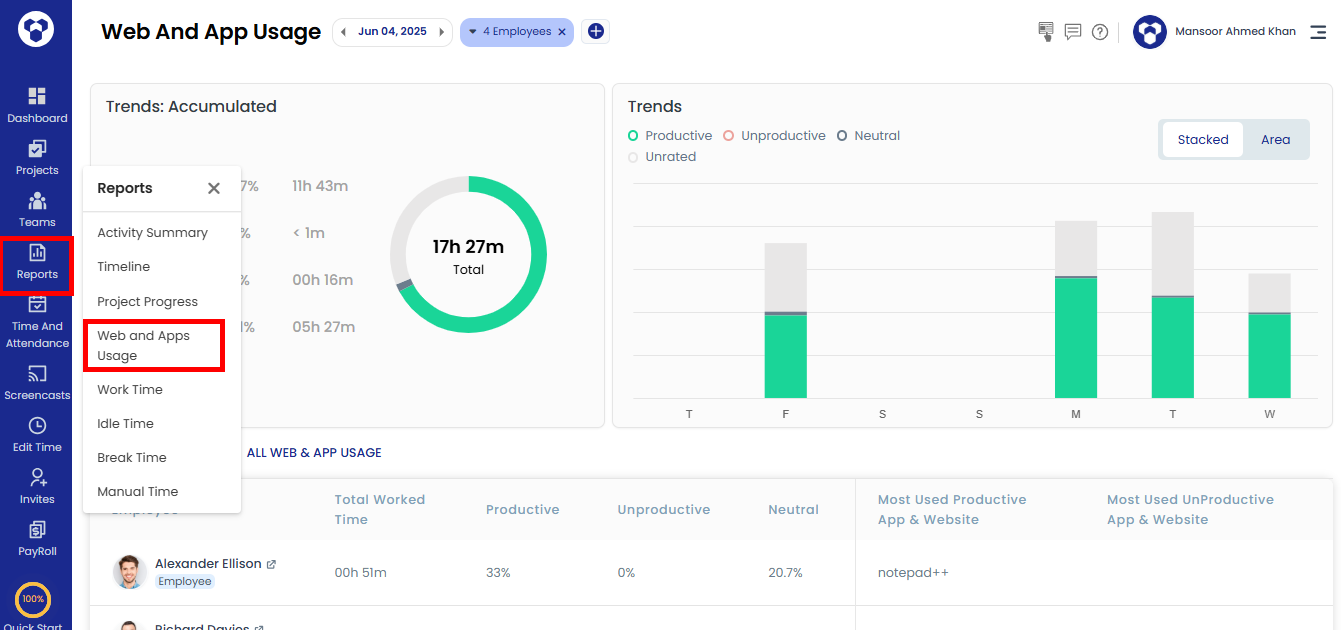Advance date using the right arrow
Screen dimensions: 1341x630
(441, 31)
